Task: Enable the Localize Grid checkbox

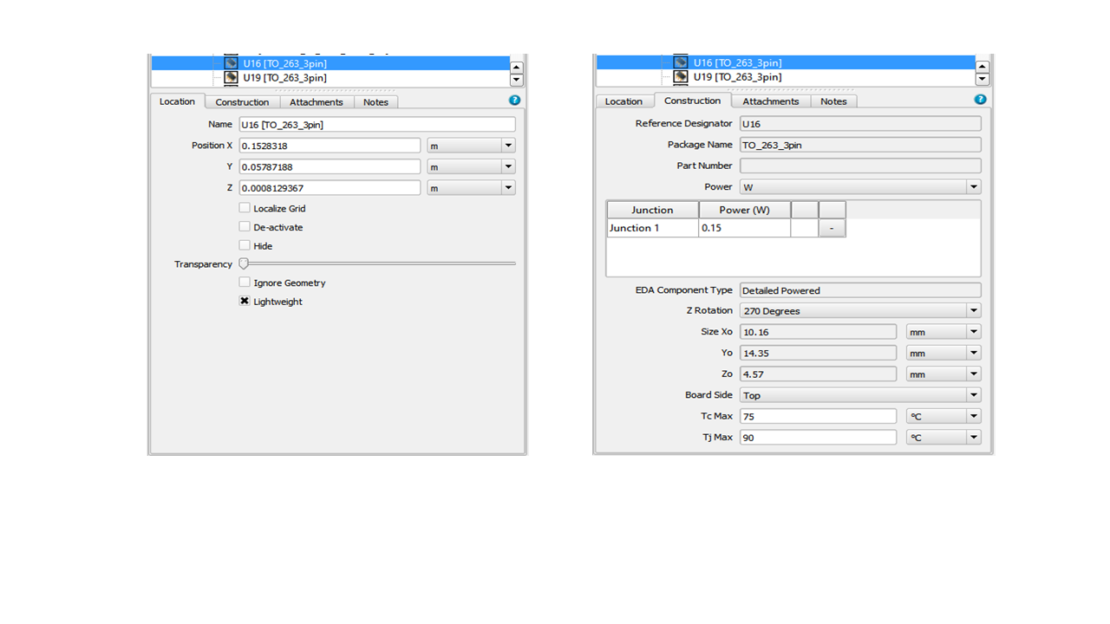Action: pyautogui.click(x=244, y=208)
